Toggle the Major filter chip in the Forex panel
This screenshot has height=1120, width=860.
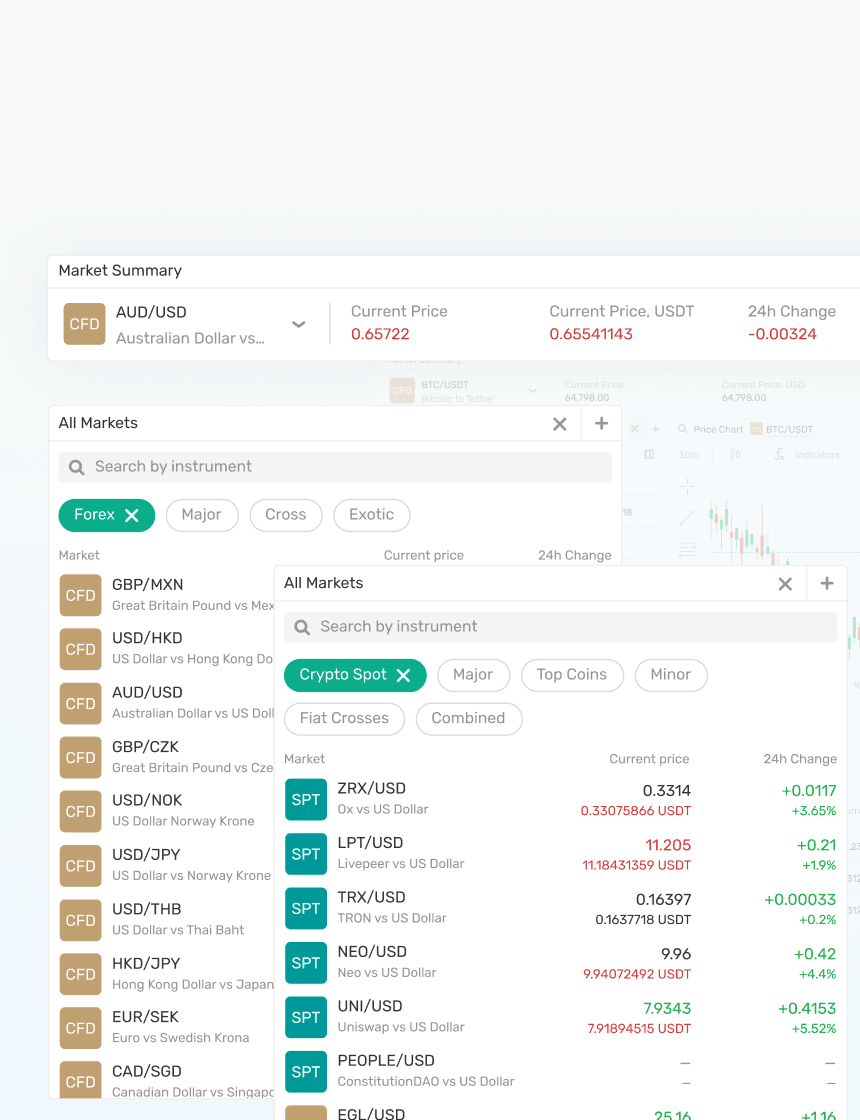tap(201, 515)
